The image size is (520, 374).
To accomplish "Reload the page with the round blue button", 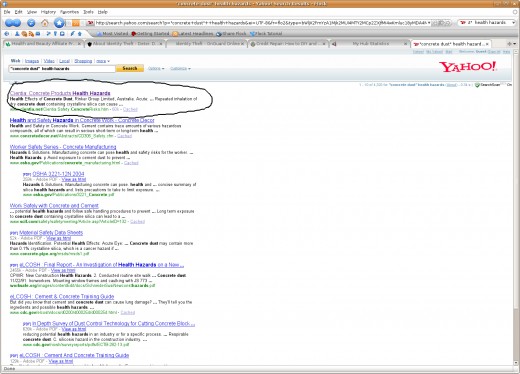I will pos(31,23).
